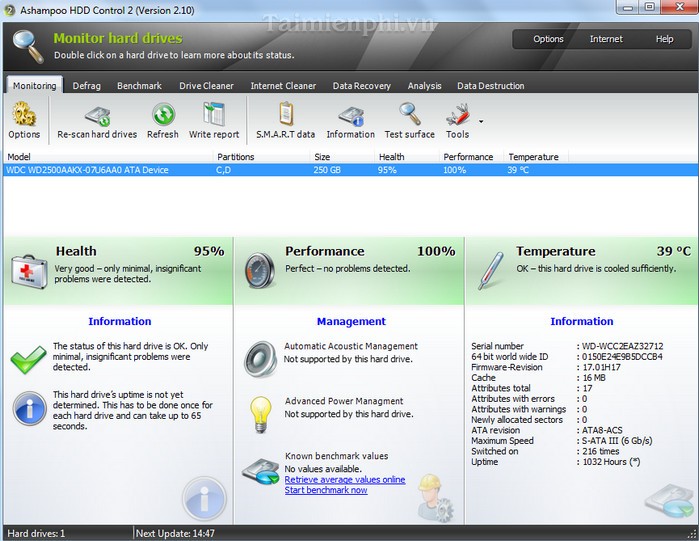Click the Start benchmark now link
Image resolution: width=699 pixels, height=541 pixels.
326,490
